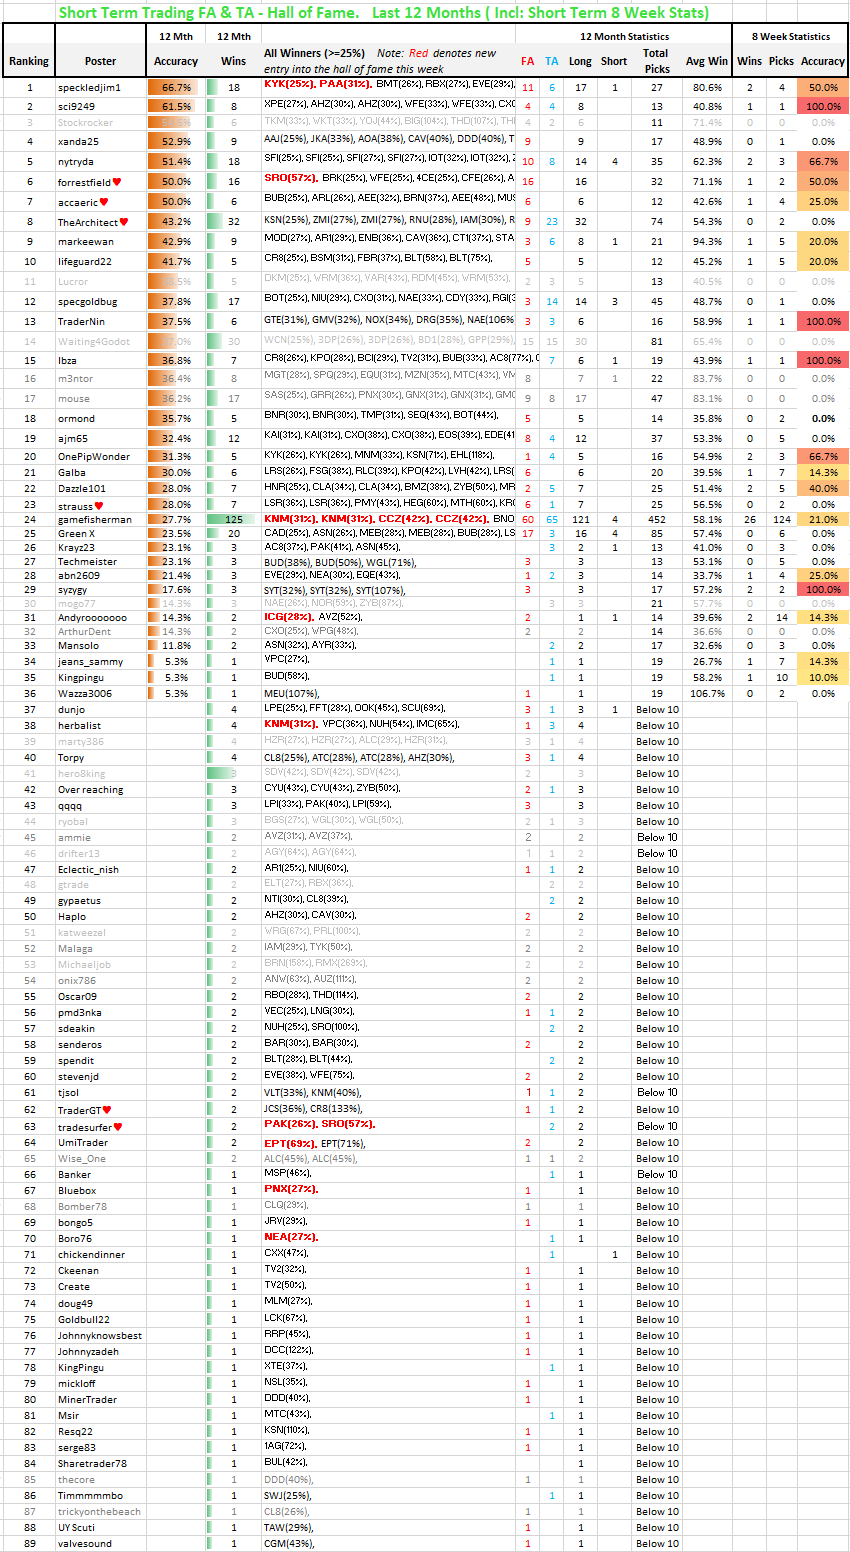Click the red heart after tradesurfer

pyautogui.click(x=117, y=1126)
